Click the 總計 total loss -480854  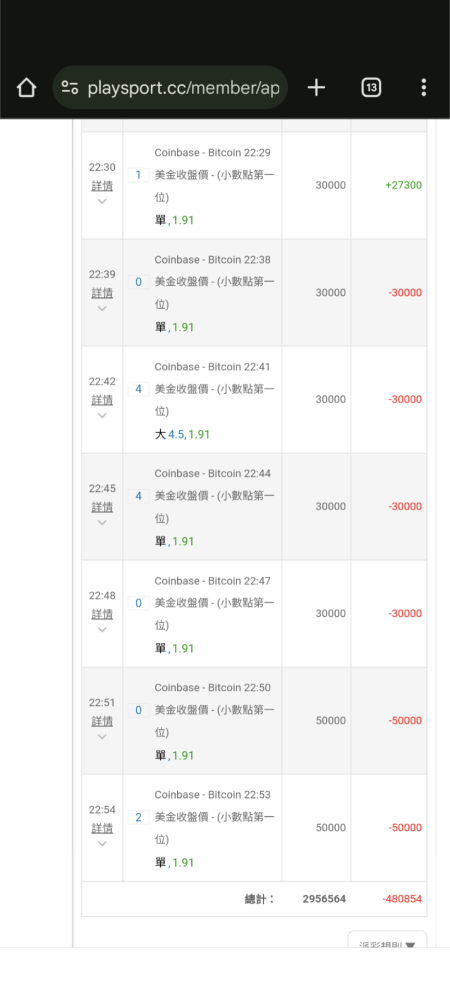(x=402, y=899)
